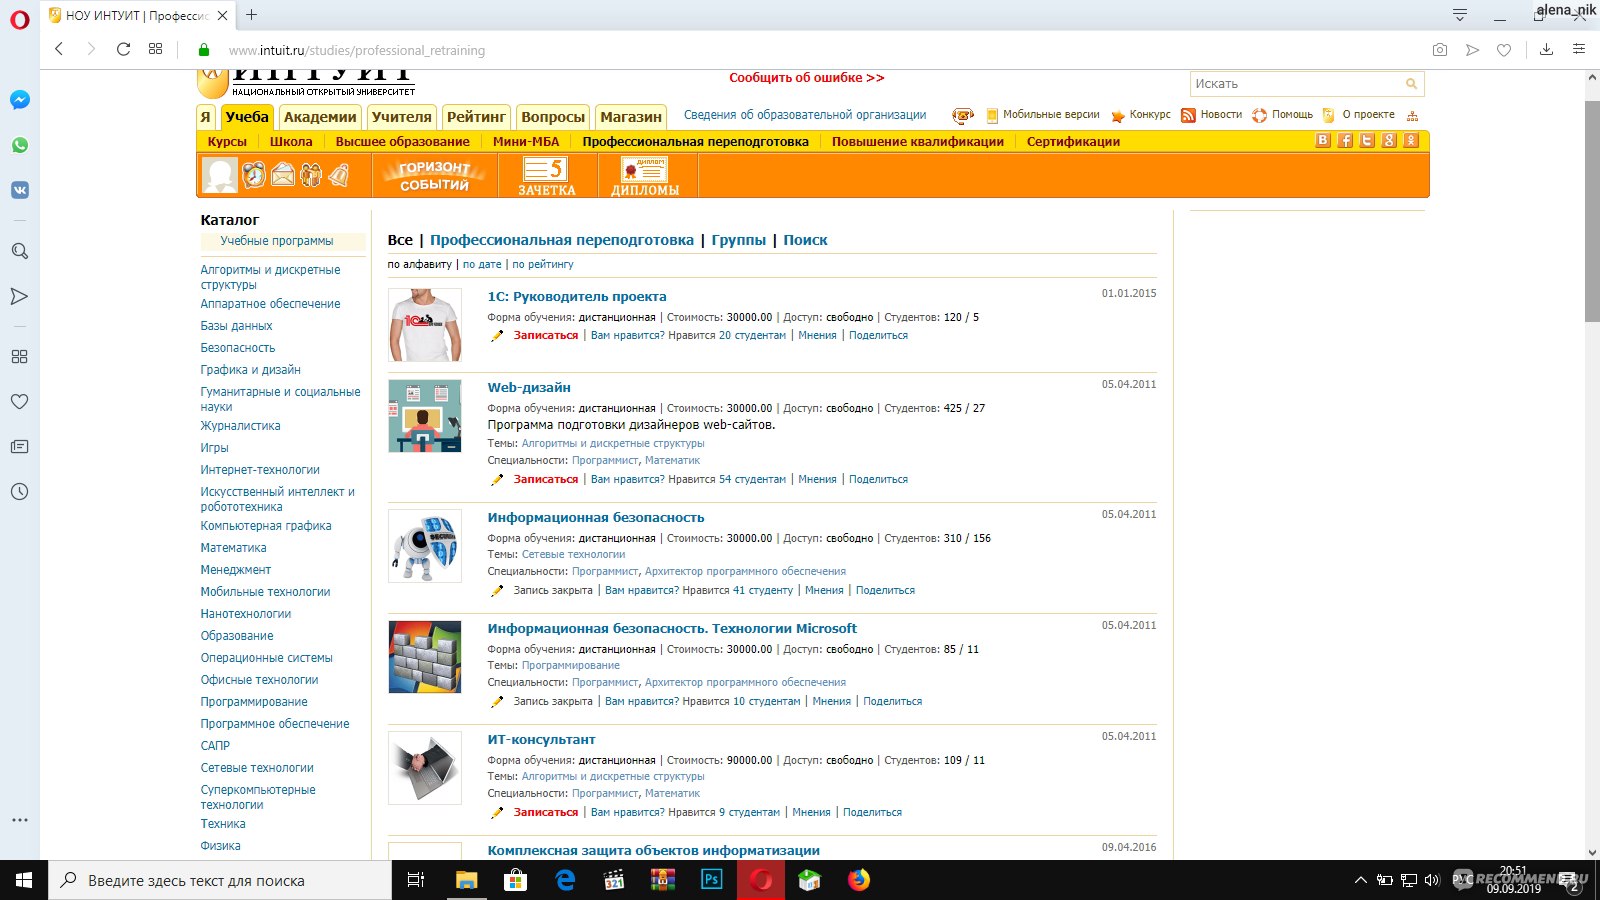This screenshot has width=1600, height=900.
Task: Open the friends people icon
Action: 311,175
